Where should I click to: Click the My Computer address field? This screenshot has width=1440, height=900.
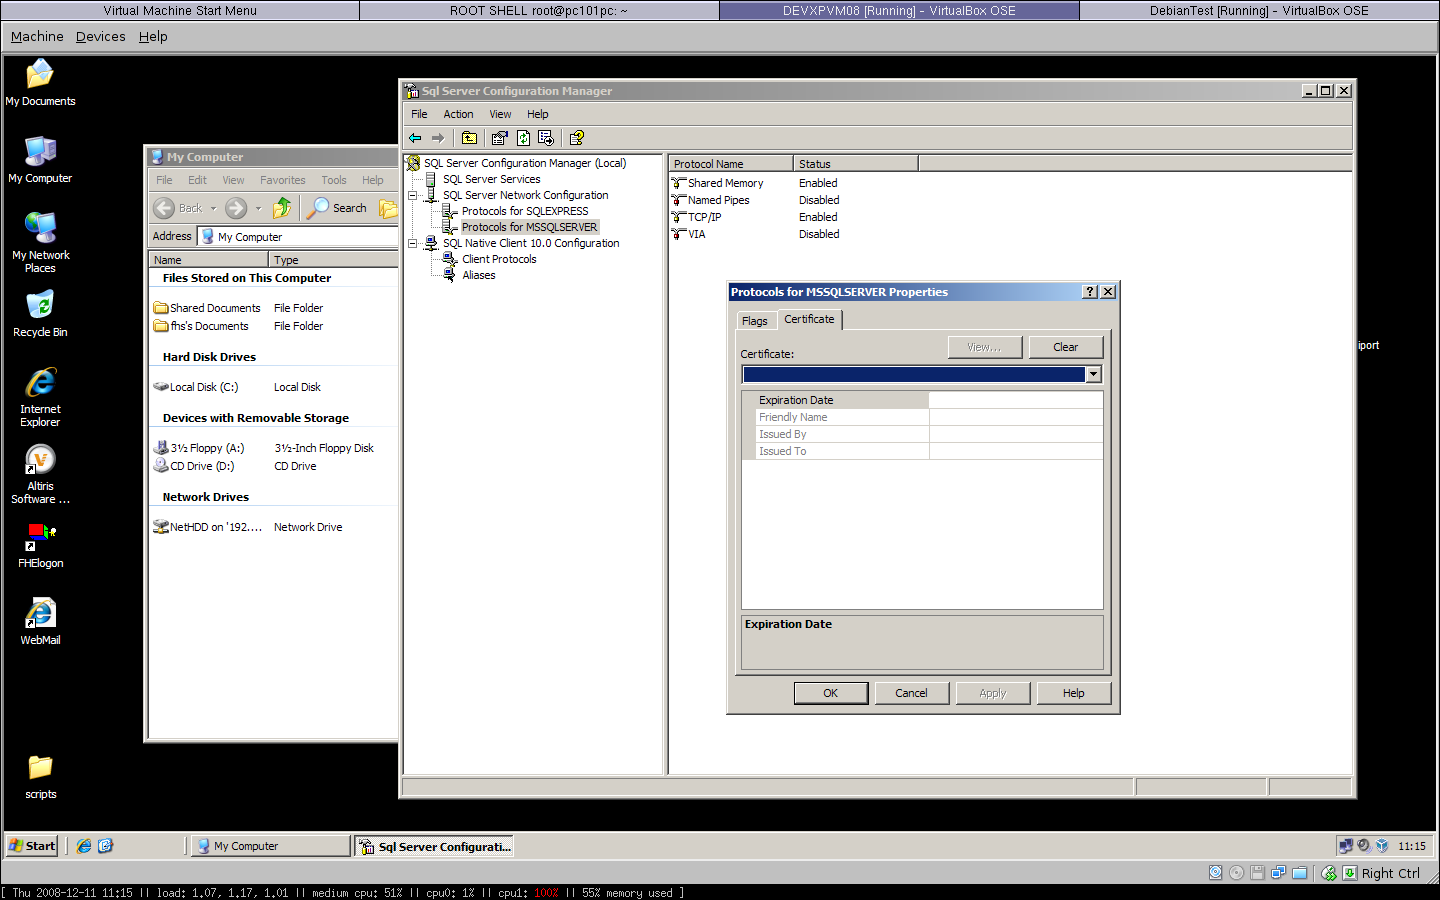[298, 237]
